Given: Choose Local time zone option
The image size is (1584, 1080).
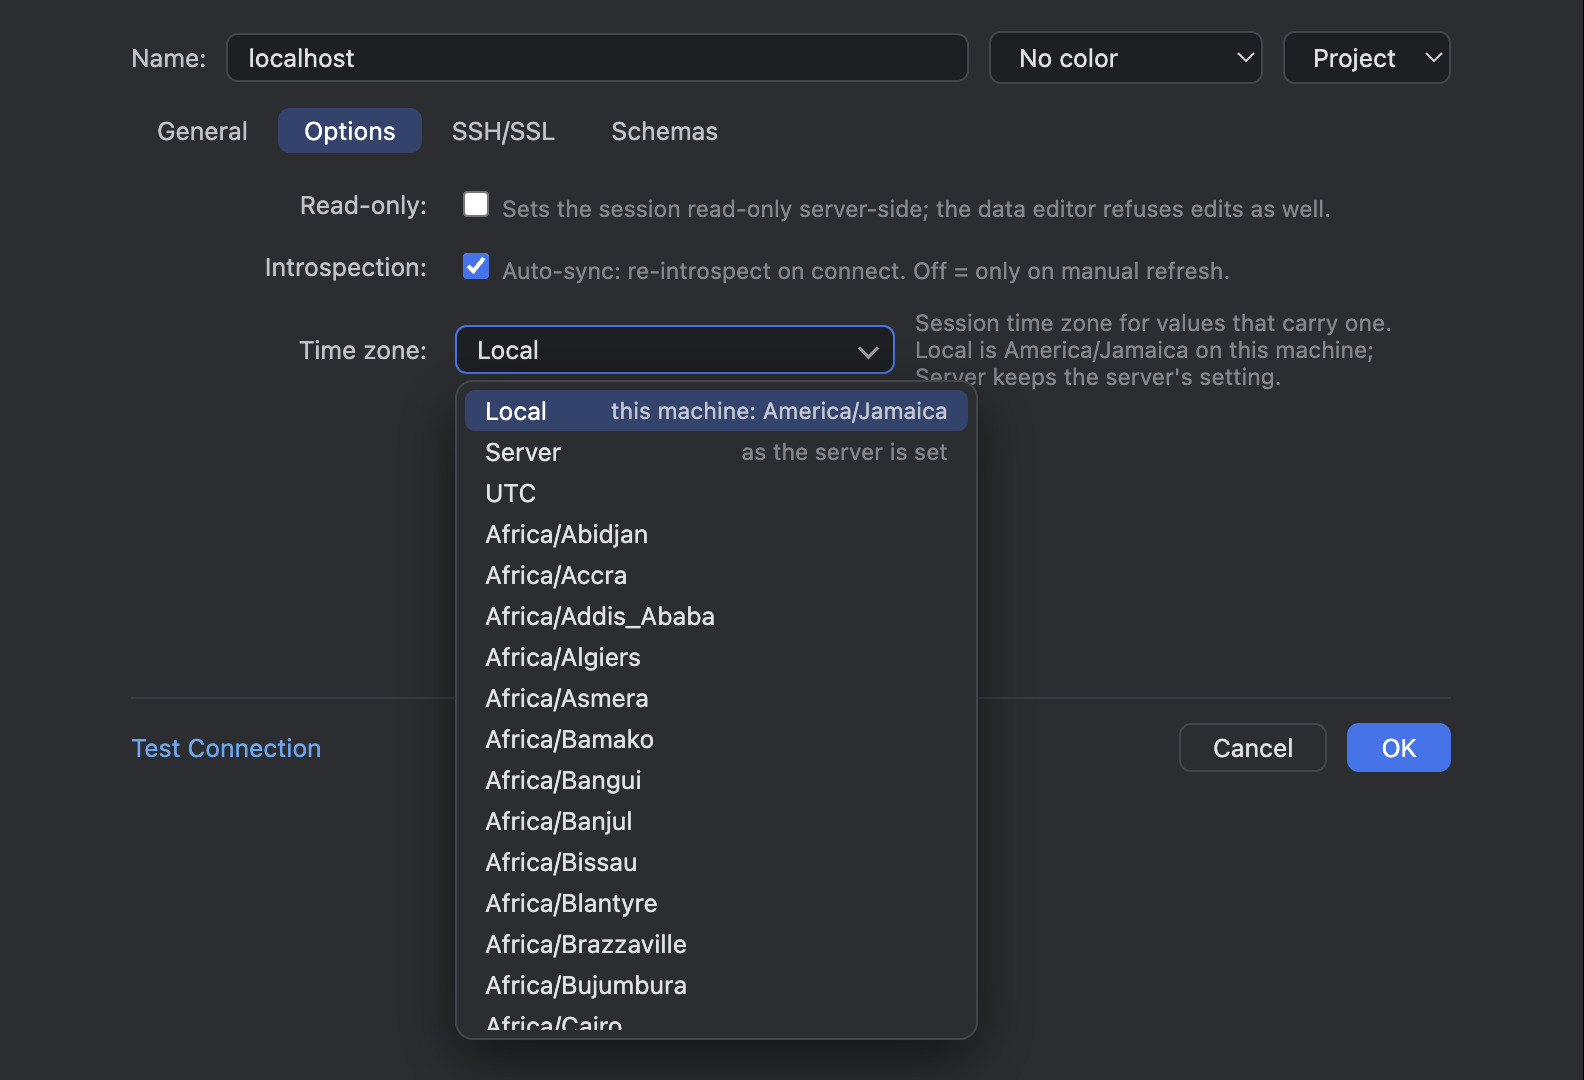Looking at the screenshot, I should [x=716, y=411].
